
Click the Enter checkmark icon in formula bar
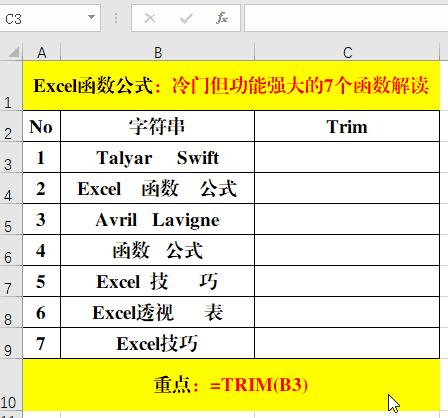[x=186, y=18]
